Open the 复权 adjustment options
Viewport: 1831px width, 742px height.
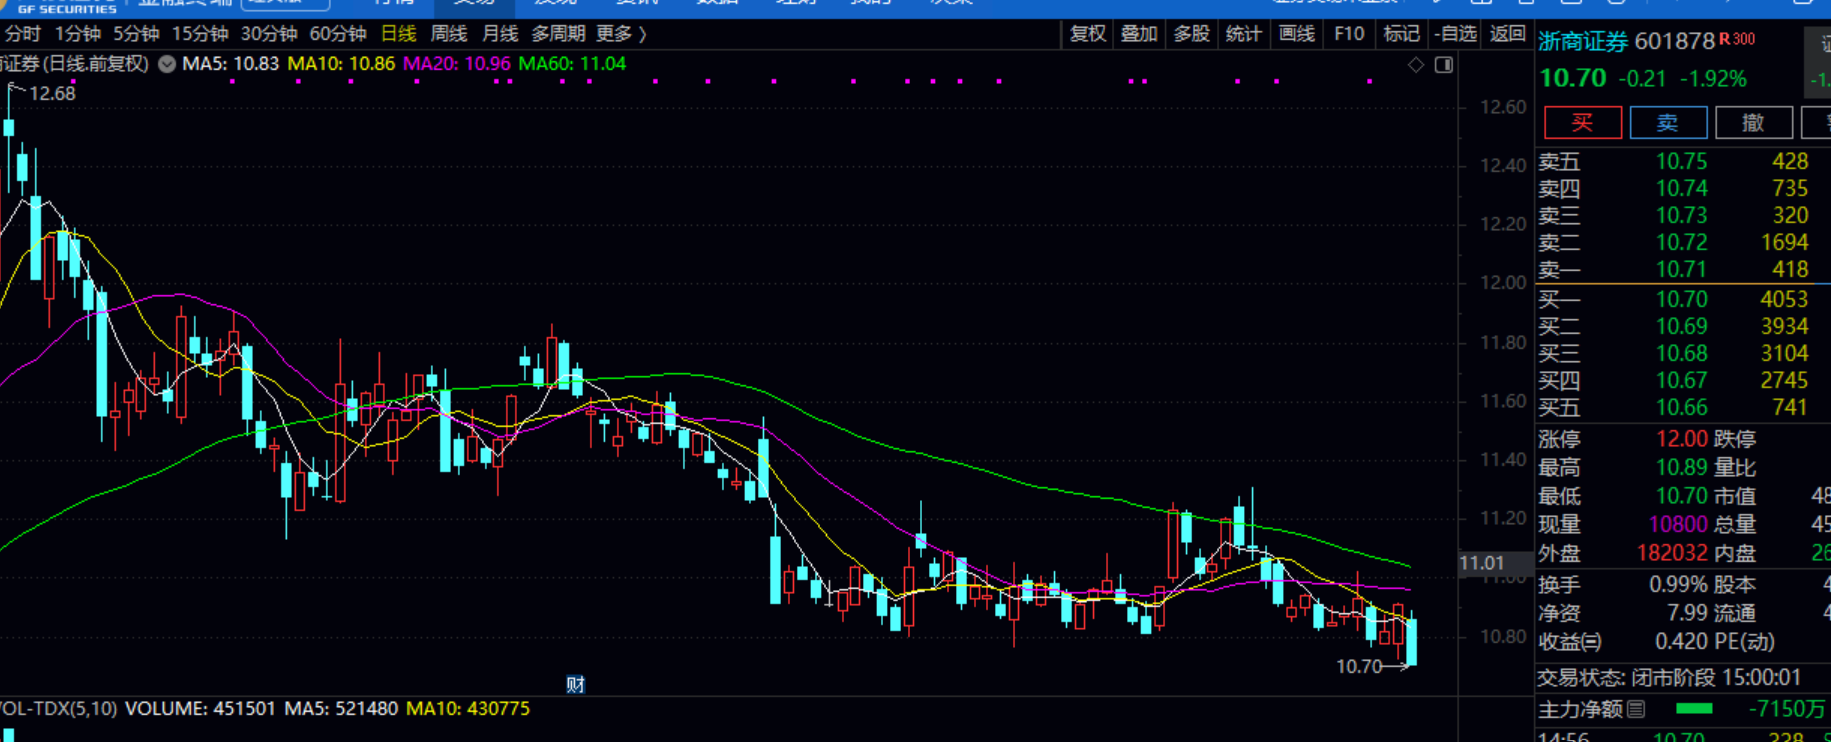click(1088, 34)
